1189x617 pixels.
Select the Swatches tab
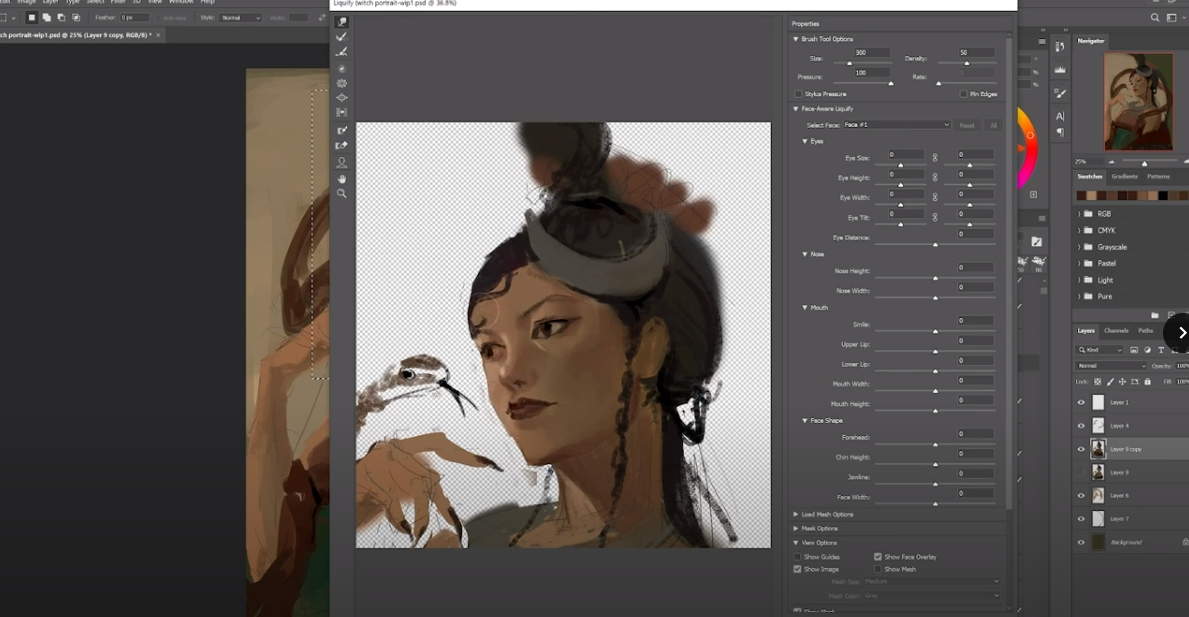(1090, 177)
